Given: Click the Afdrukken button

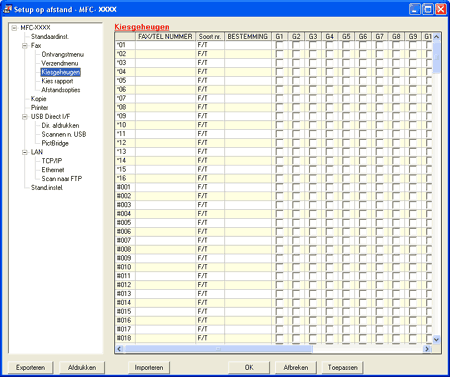Looking at the screenshot, I should (x=82, y=368).
